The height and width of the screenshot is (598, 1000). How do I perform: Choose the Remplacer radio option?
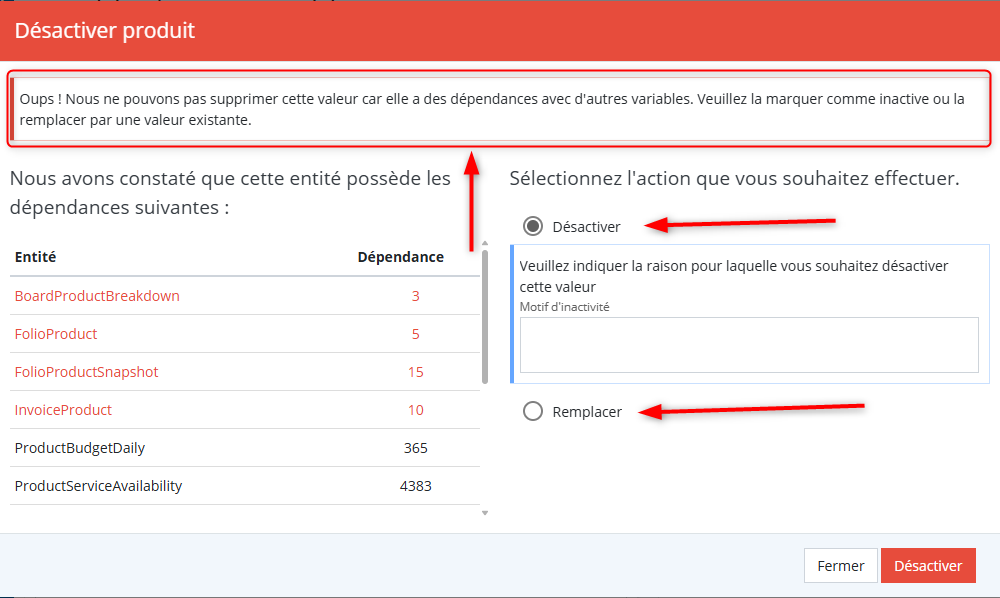(533, 411)
